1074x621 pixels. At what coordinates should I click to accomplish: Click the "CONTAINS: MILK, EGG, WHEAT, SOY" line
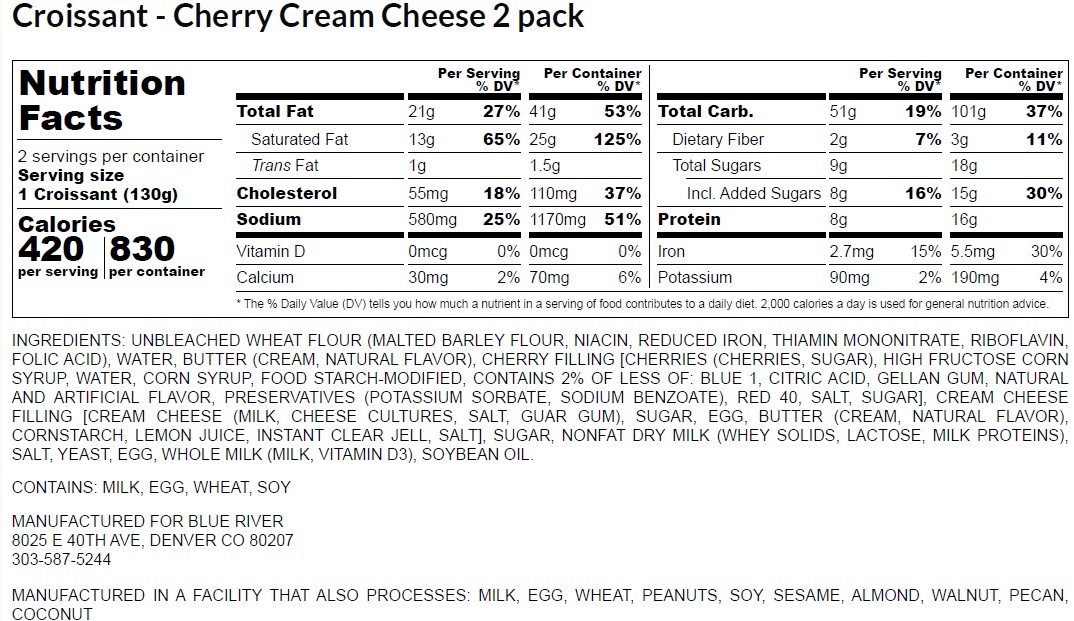(x=151, y=487)
